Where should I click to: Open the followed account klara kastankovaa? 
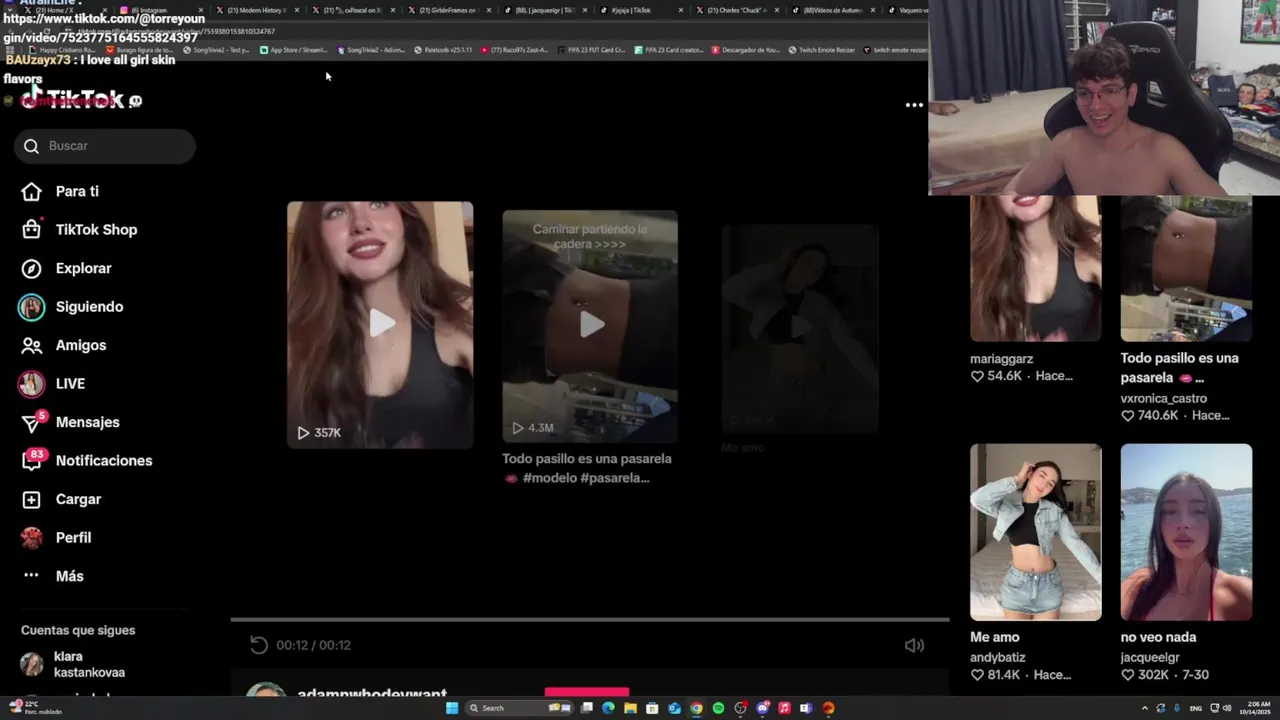73,664
